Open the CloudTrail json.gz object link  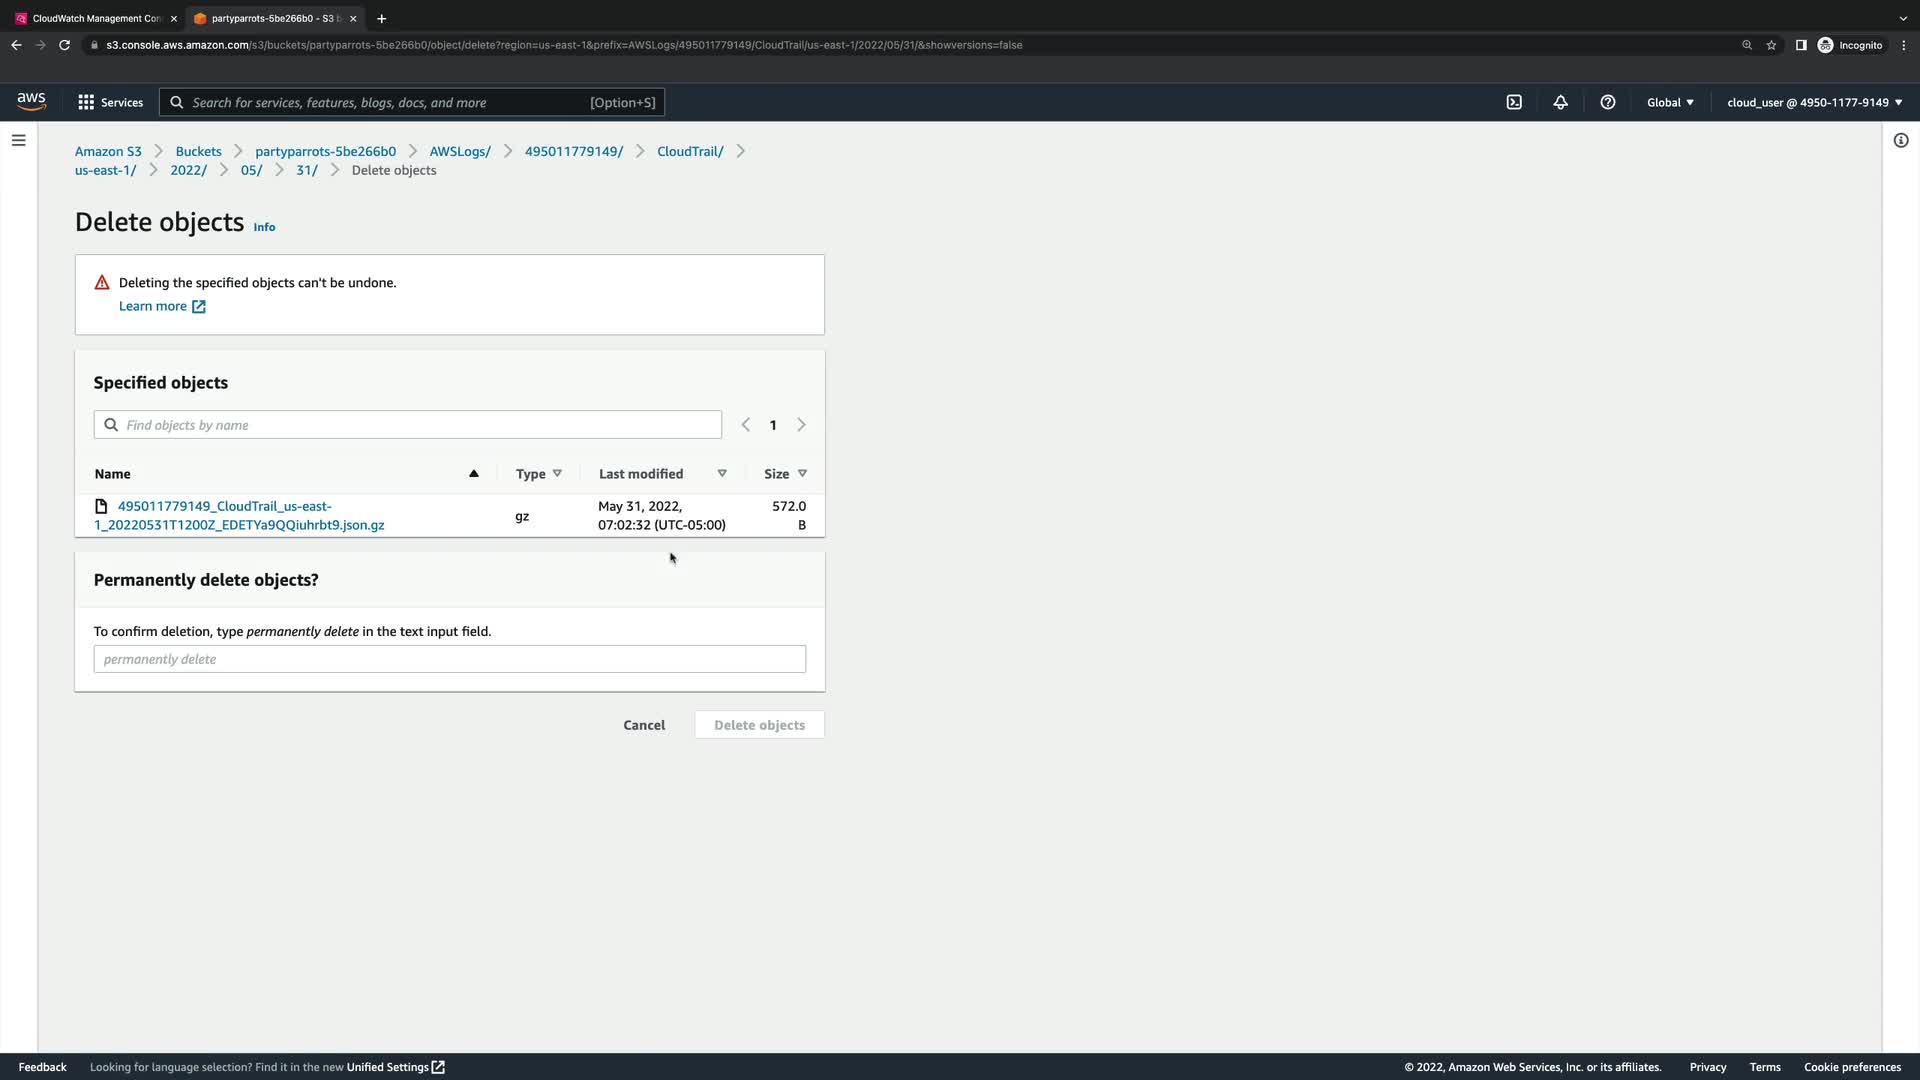[x=240, y=515]
